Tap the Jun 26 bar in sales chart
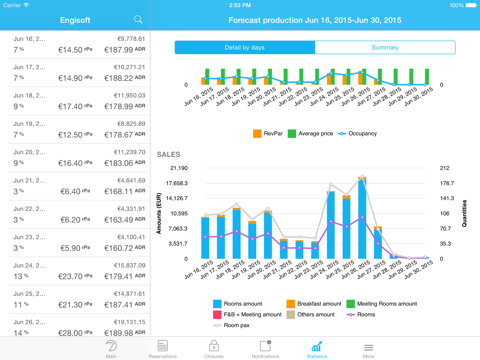This screenshot has width=480, height=360. pos(362,218)
